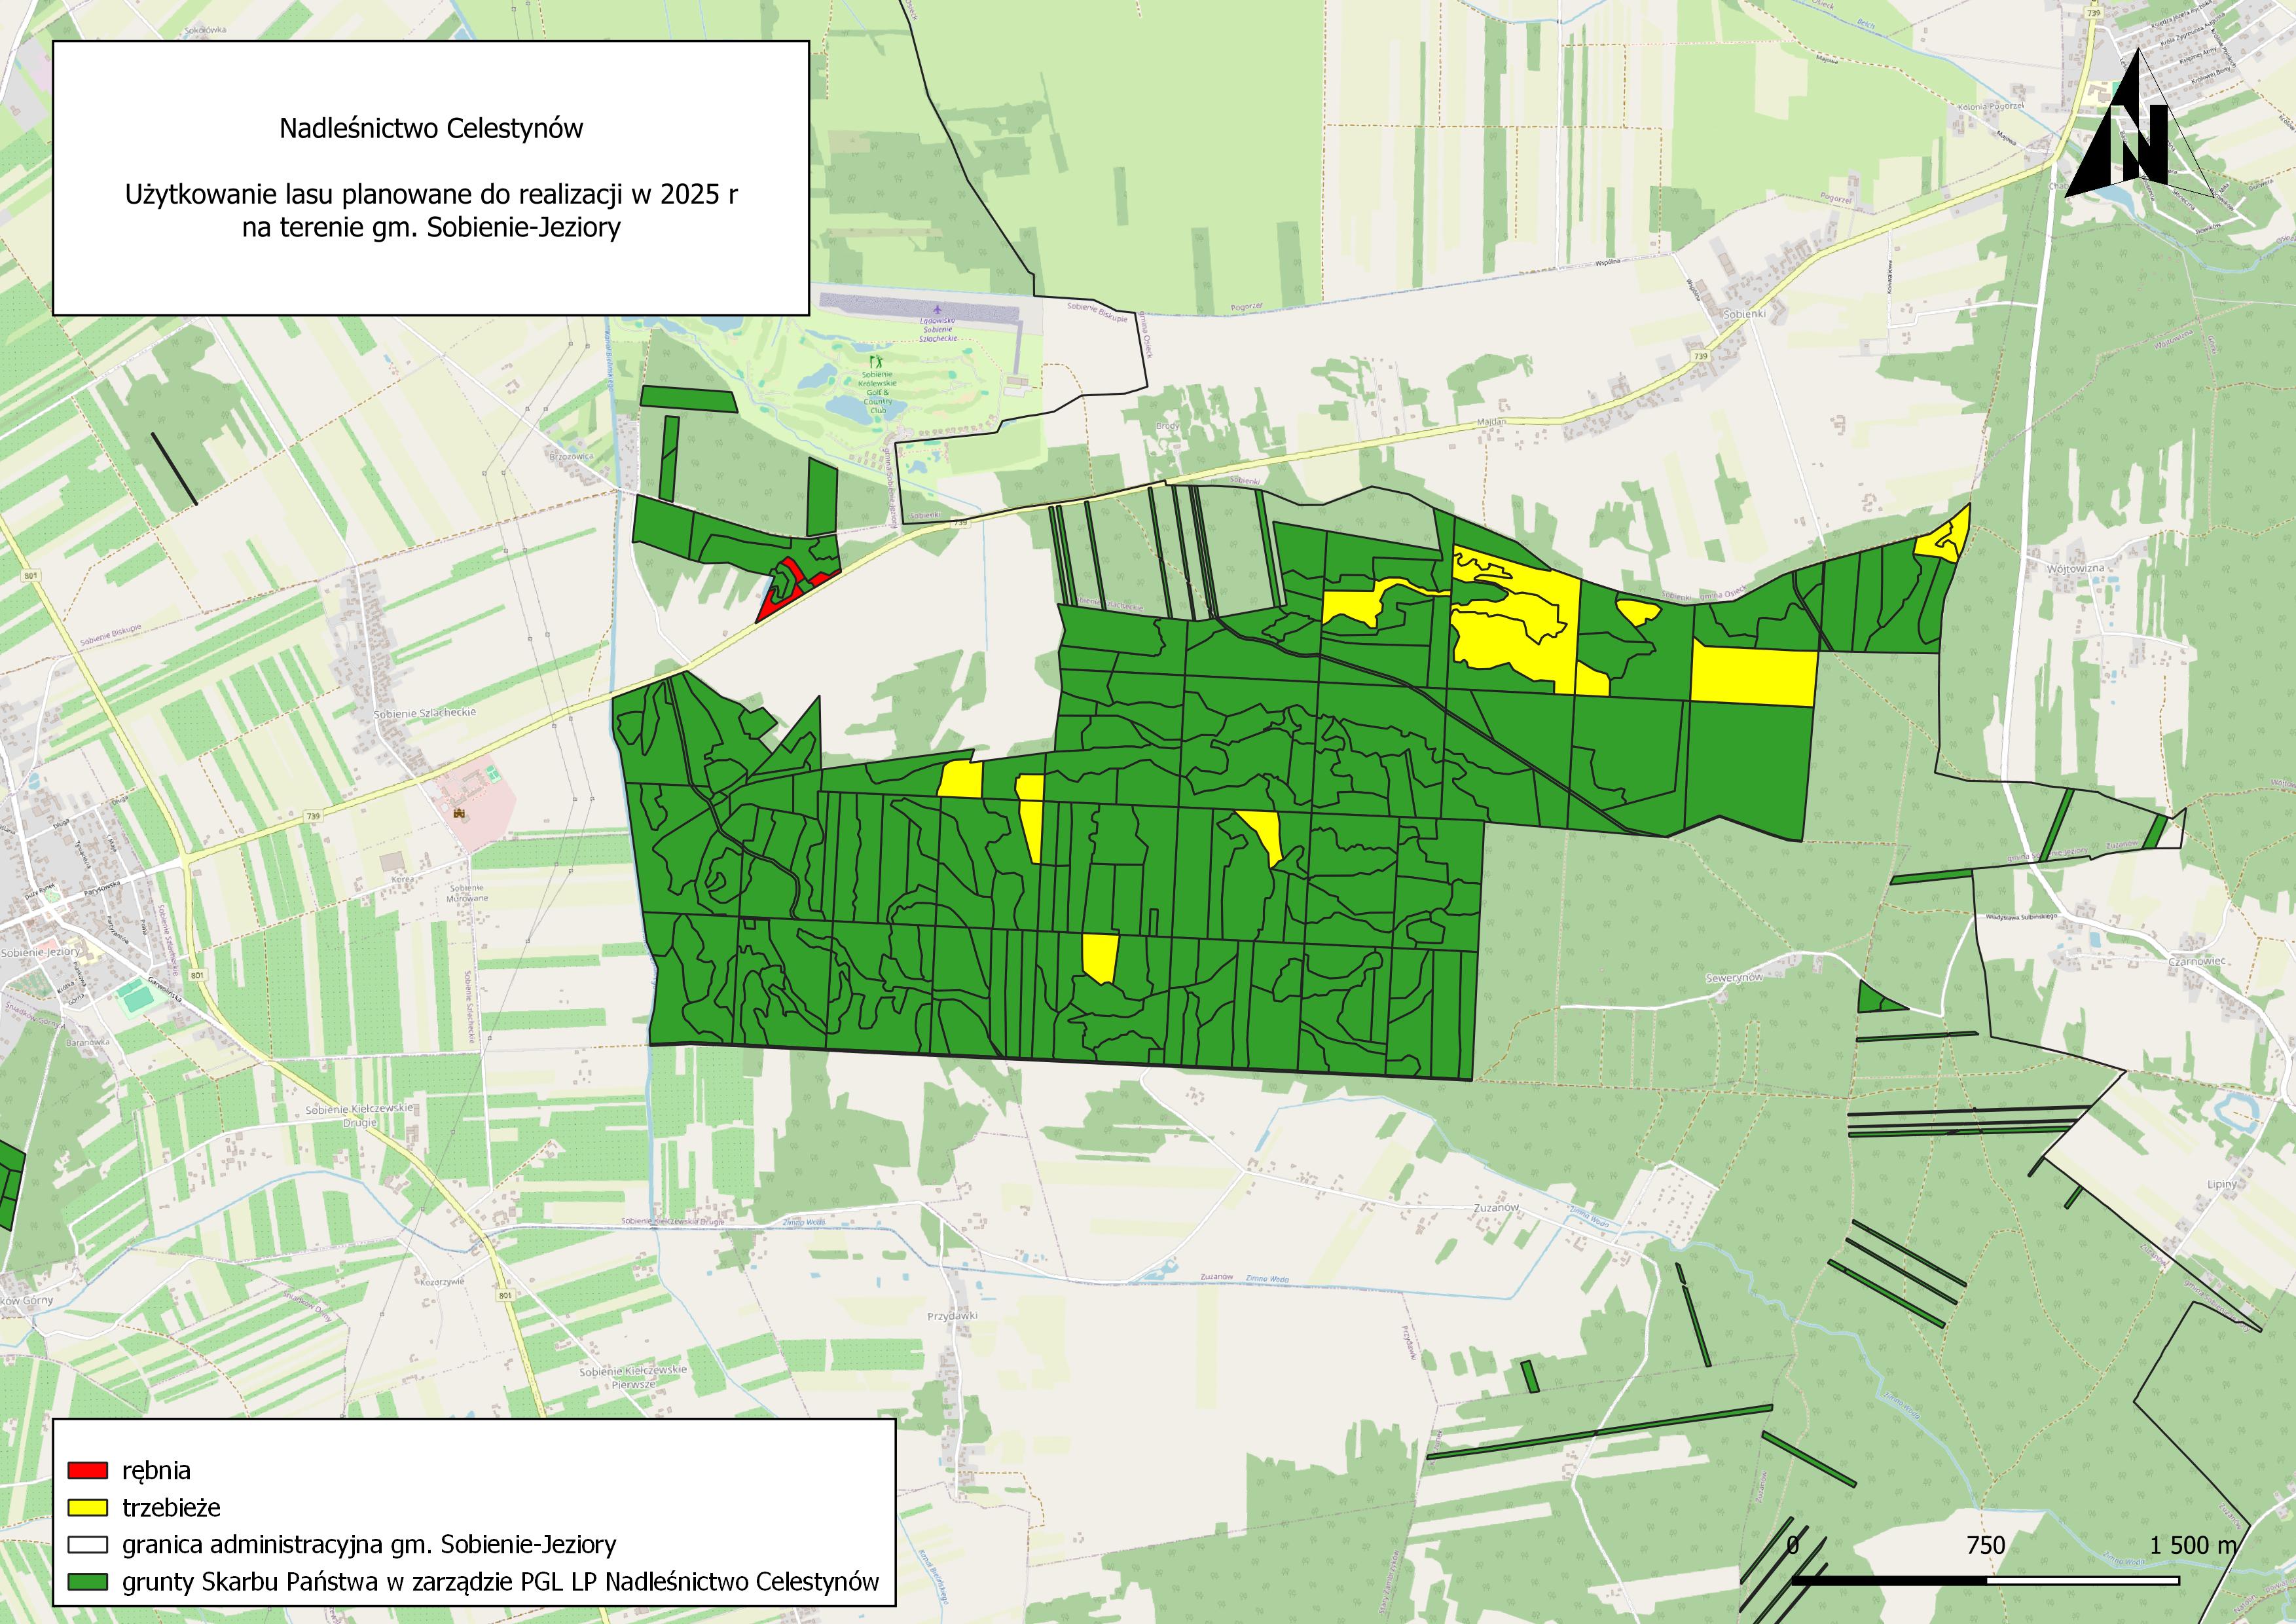The width and height of the screenshot is (2296, 1624).
Task: Click the Nadleśnictwo Celestynów title text
Action: 431,129
